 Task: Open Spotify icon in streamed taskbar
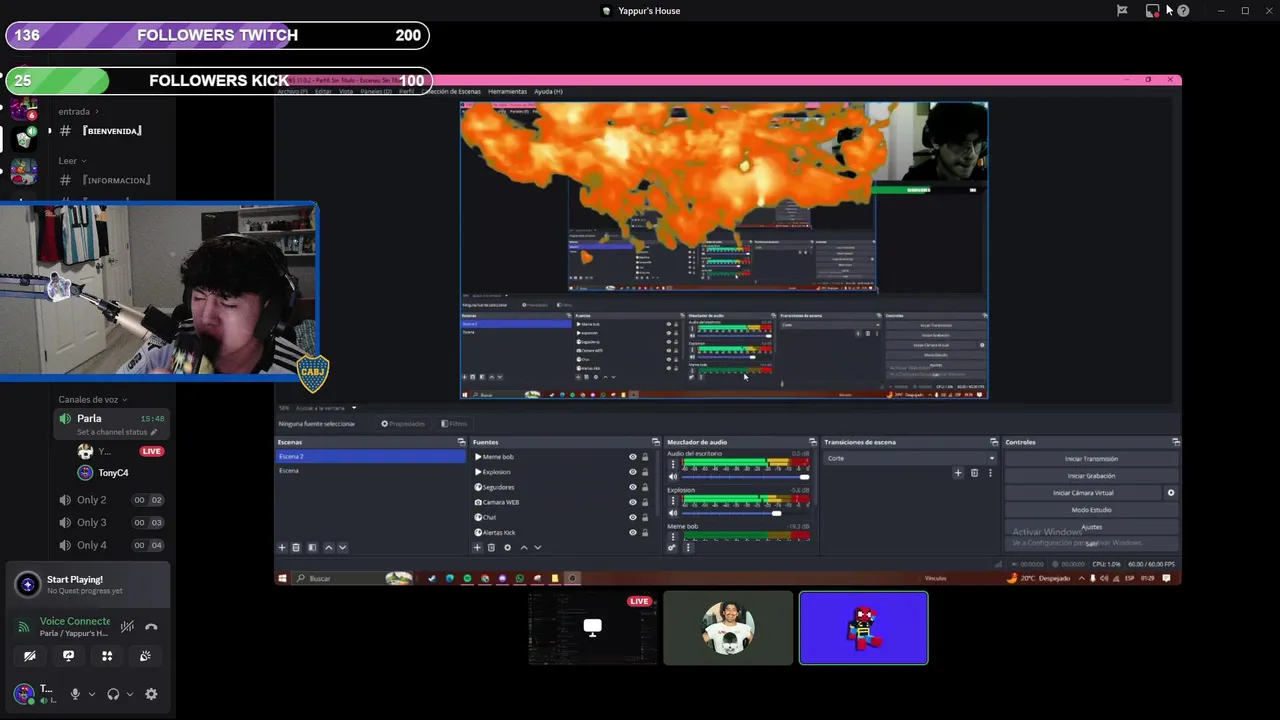tap(467, 578)
